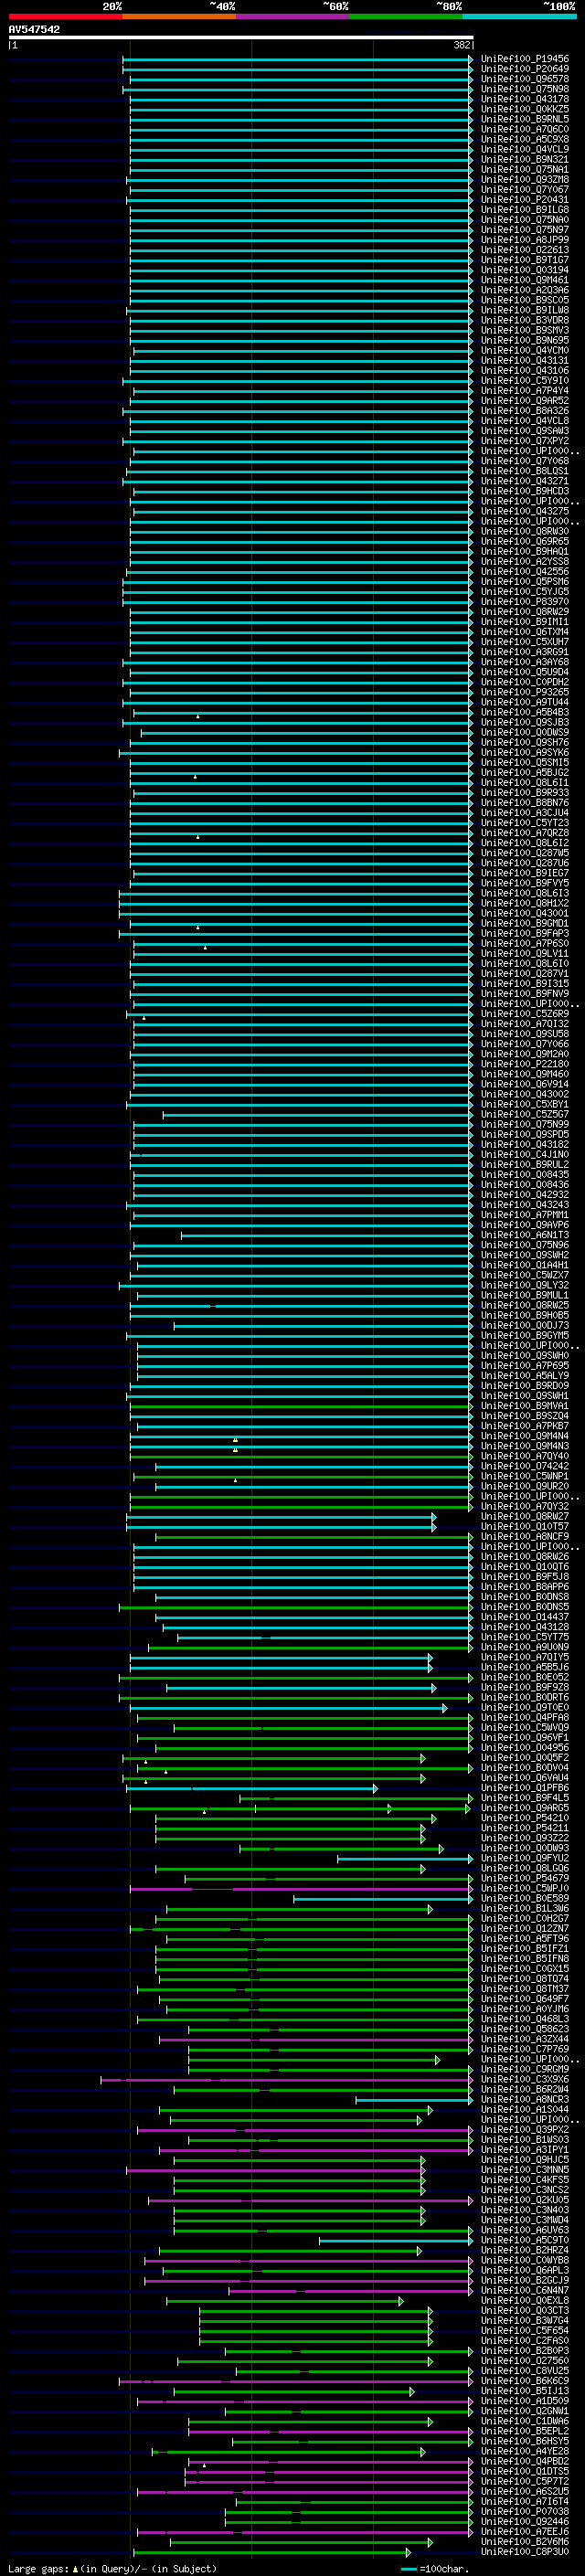Image resolution: width=585 pixels, height=2576 pixels.
Task: Click the AV547542 query name
Action: coord(34,29)
